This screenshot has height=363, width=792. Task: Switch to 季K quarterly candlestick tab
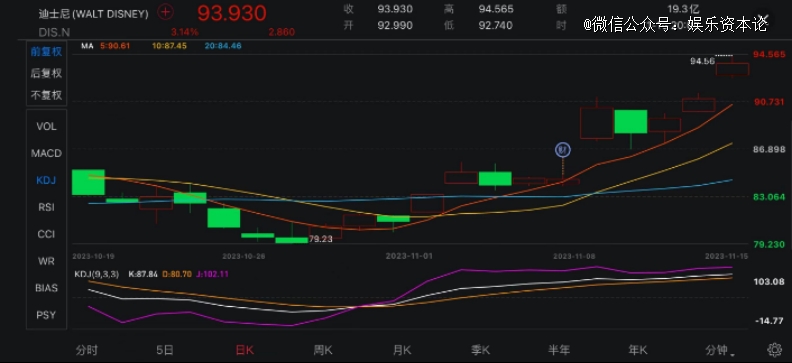click(481, 349)
